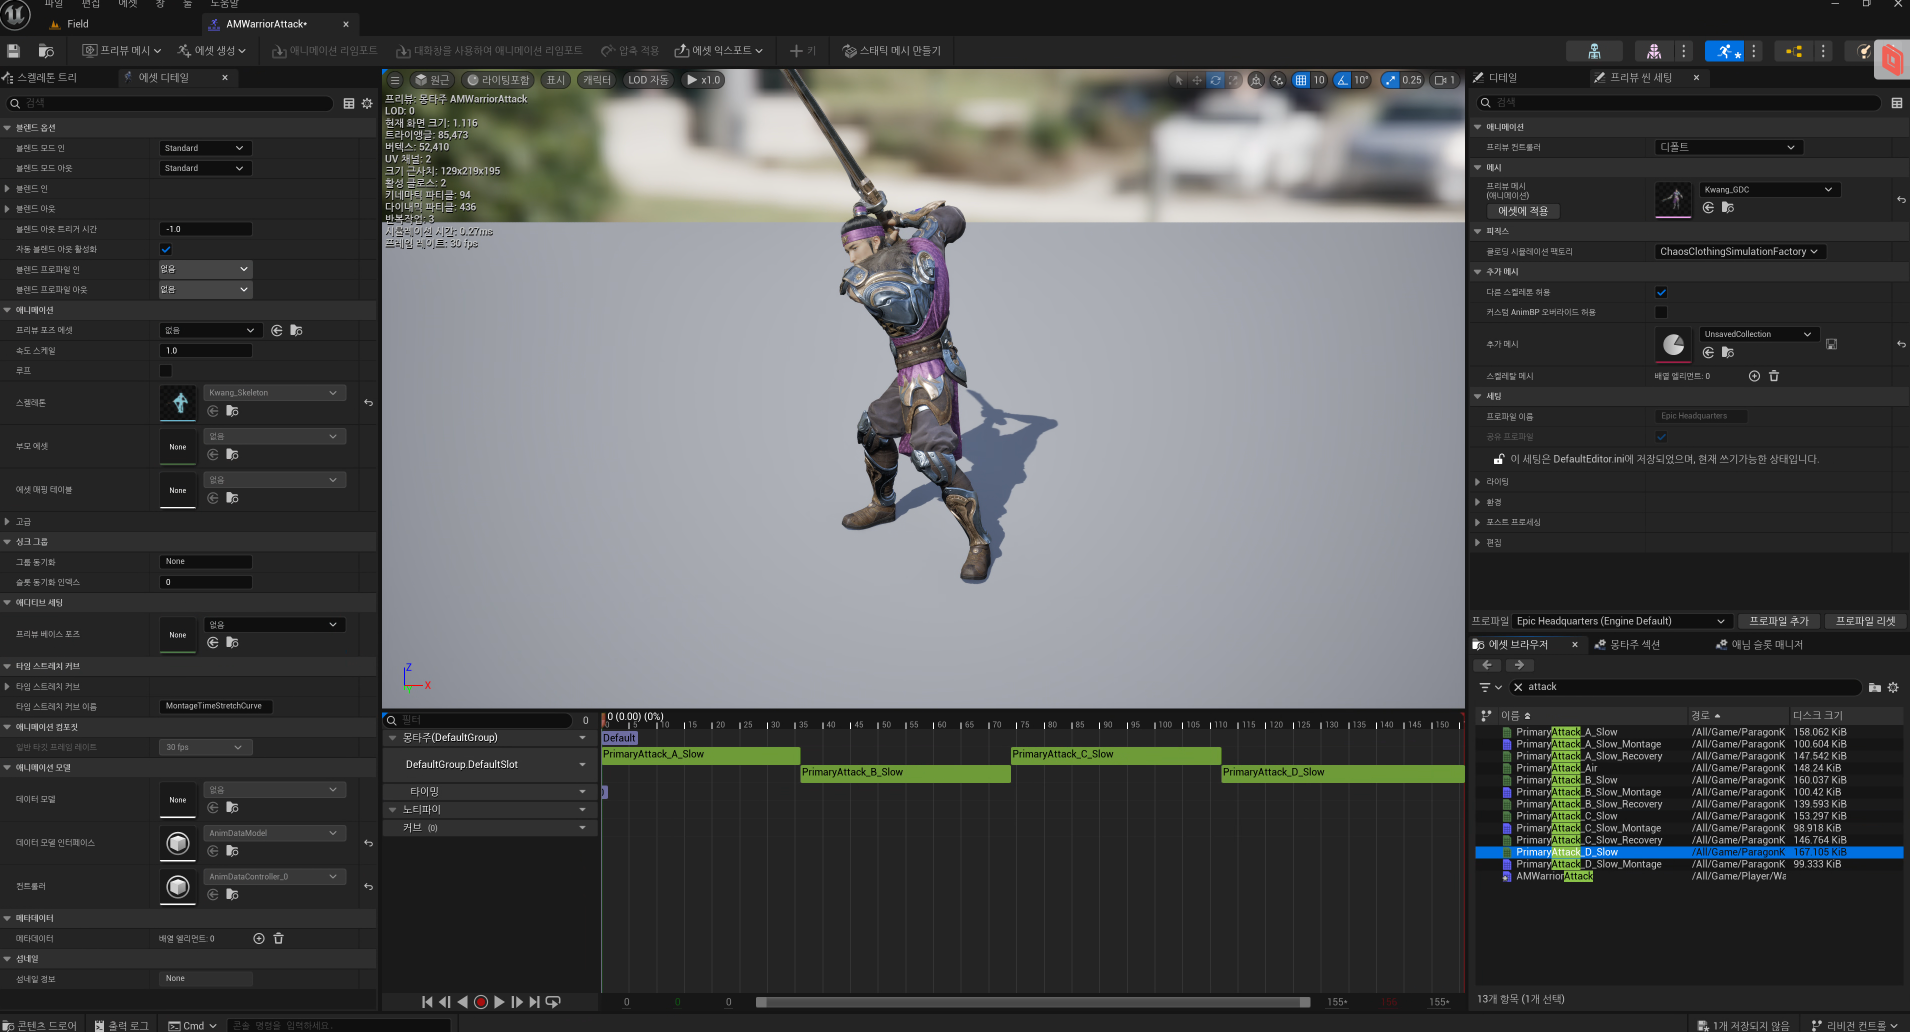Open the 에셋 익스포트 toolbar dropdown
The width and height of the screenshot is (1910, 1032).
click(718, 51)
